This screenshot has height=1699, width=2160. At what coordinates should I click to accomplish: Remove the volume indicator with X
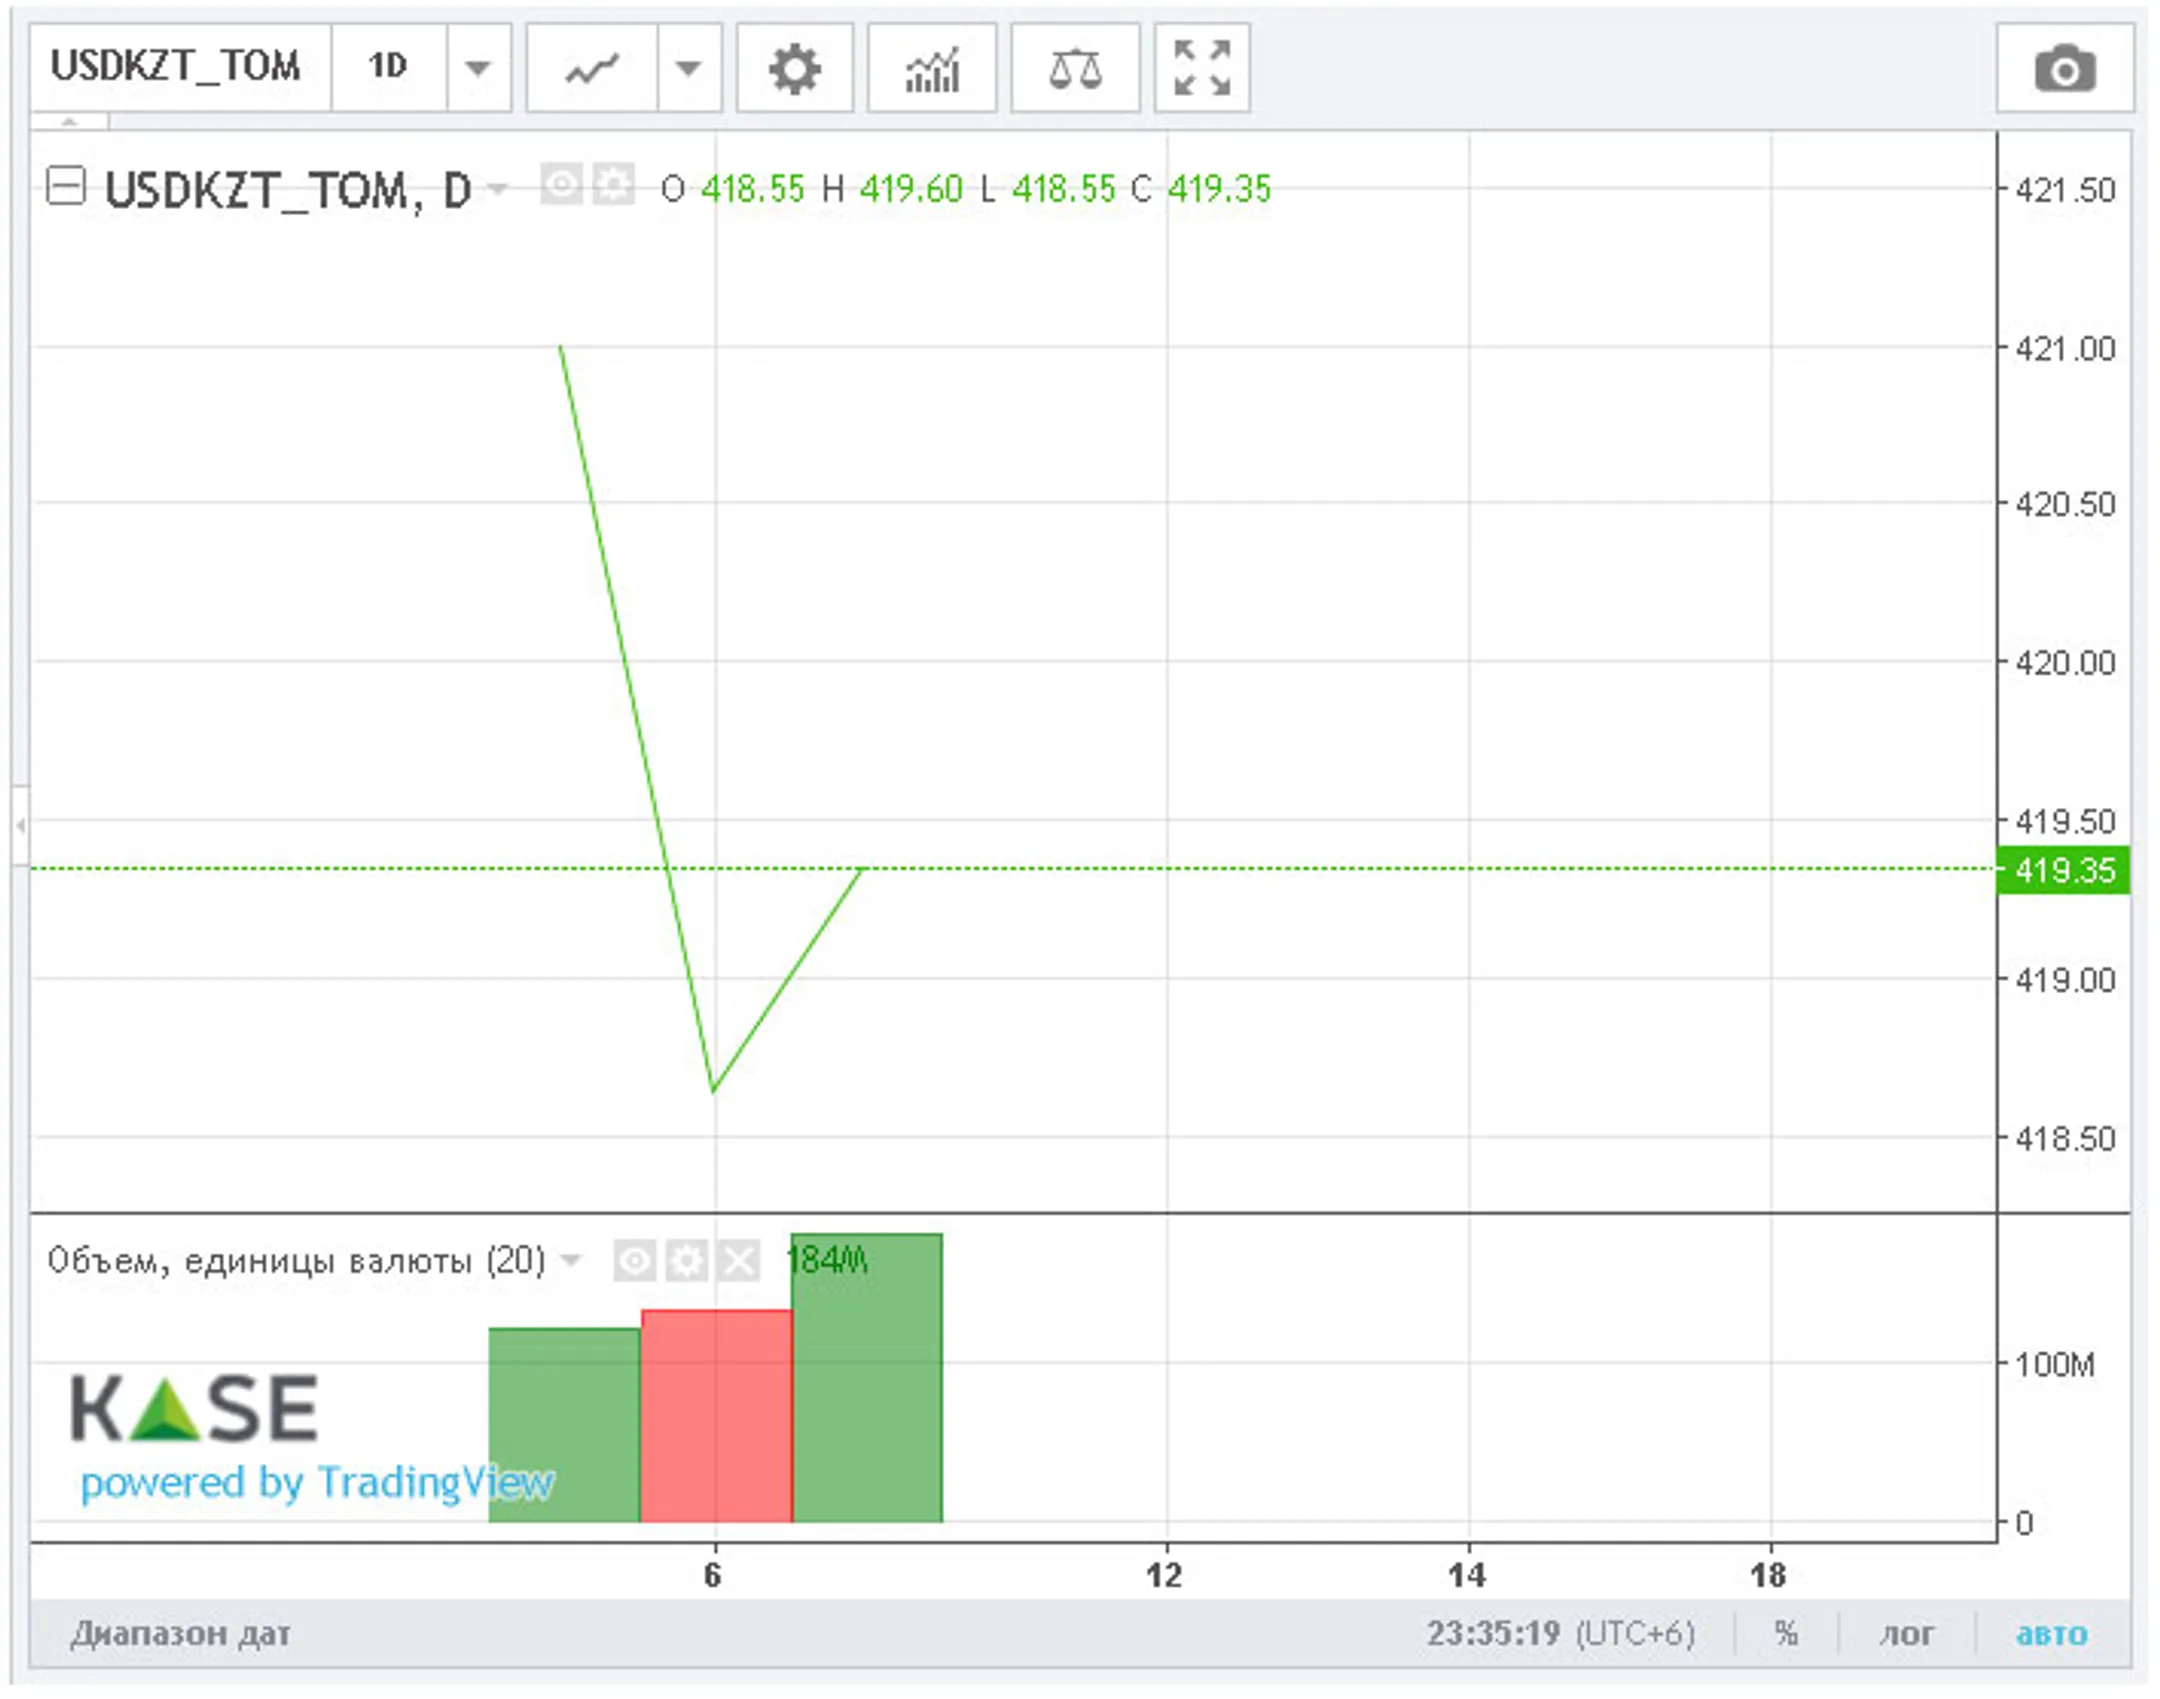pos(739,1260)
